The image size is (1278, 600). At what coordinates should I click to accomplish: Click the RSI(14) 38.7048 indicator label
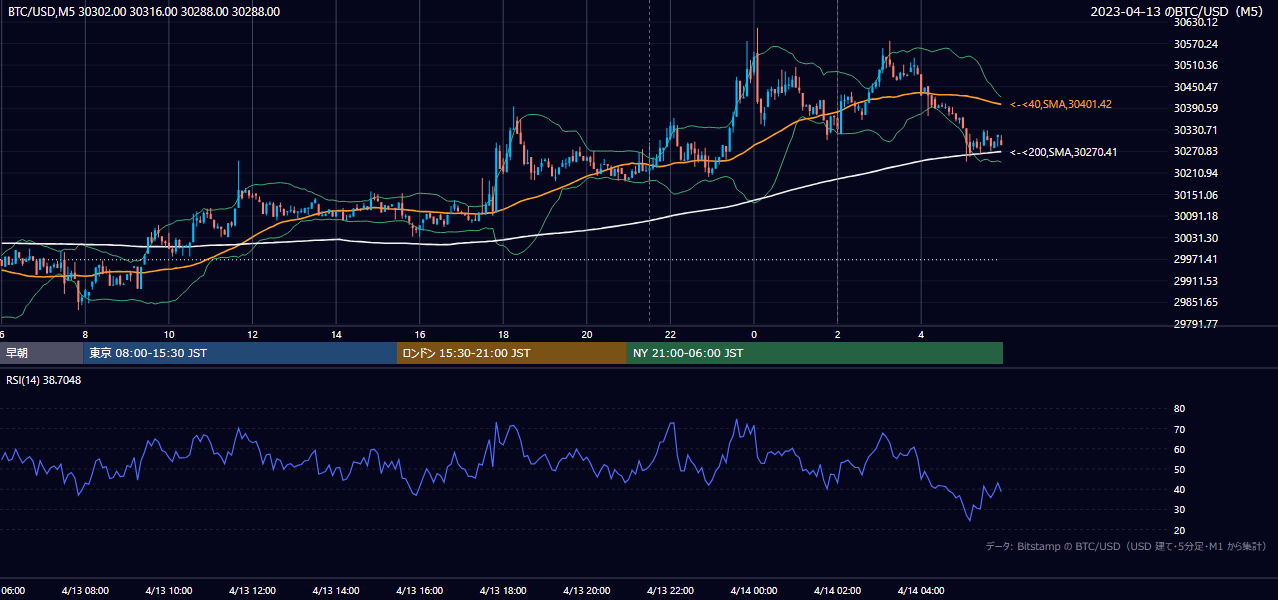[44, 380]
